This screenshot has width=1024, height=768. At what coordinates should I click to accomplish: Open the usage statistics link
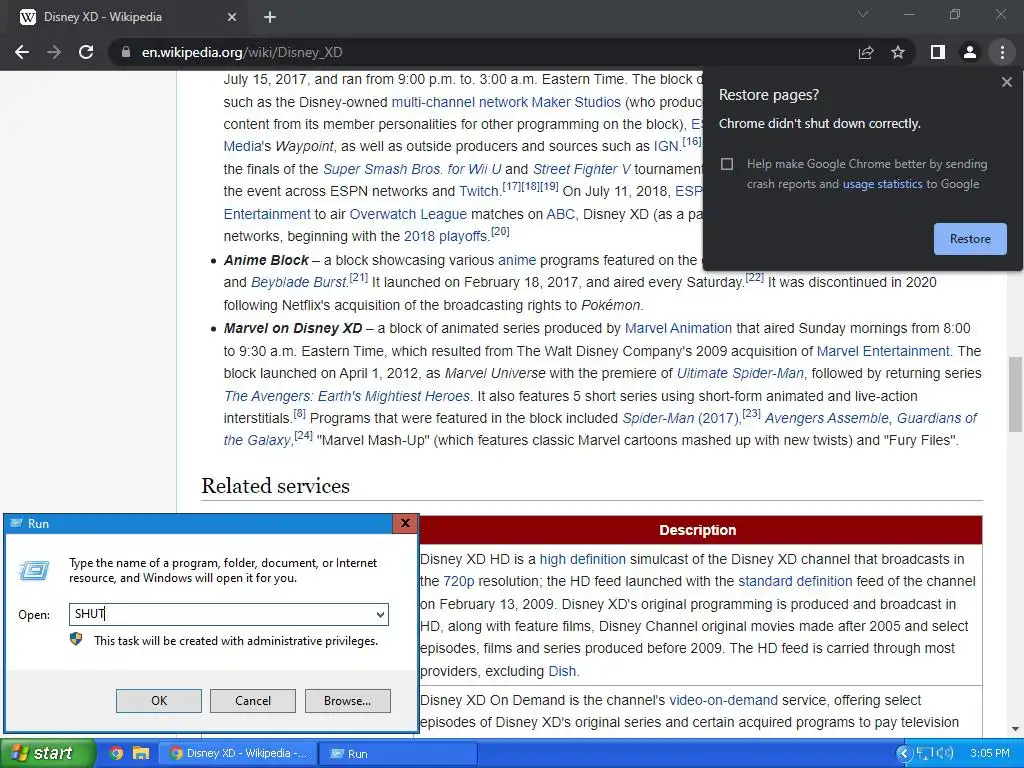point(882,184)
